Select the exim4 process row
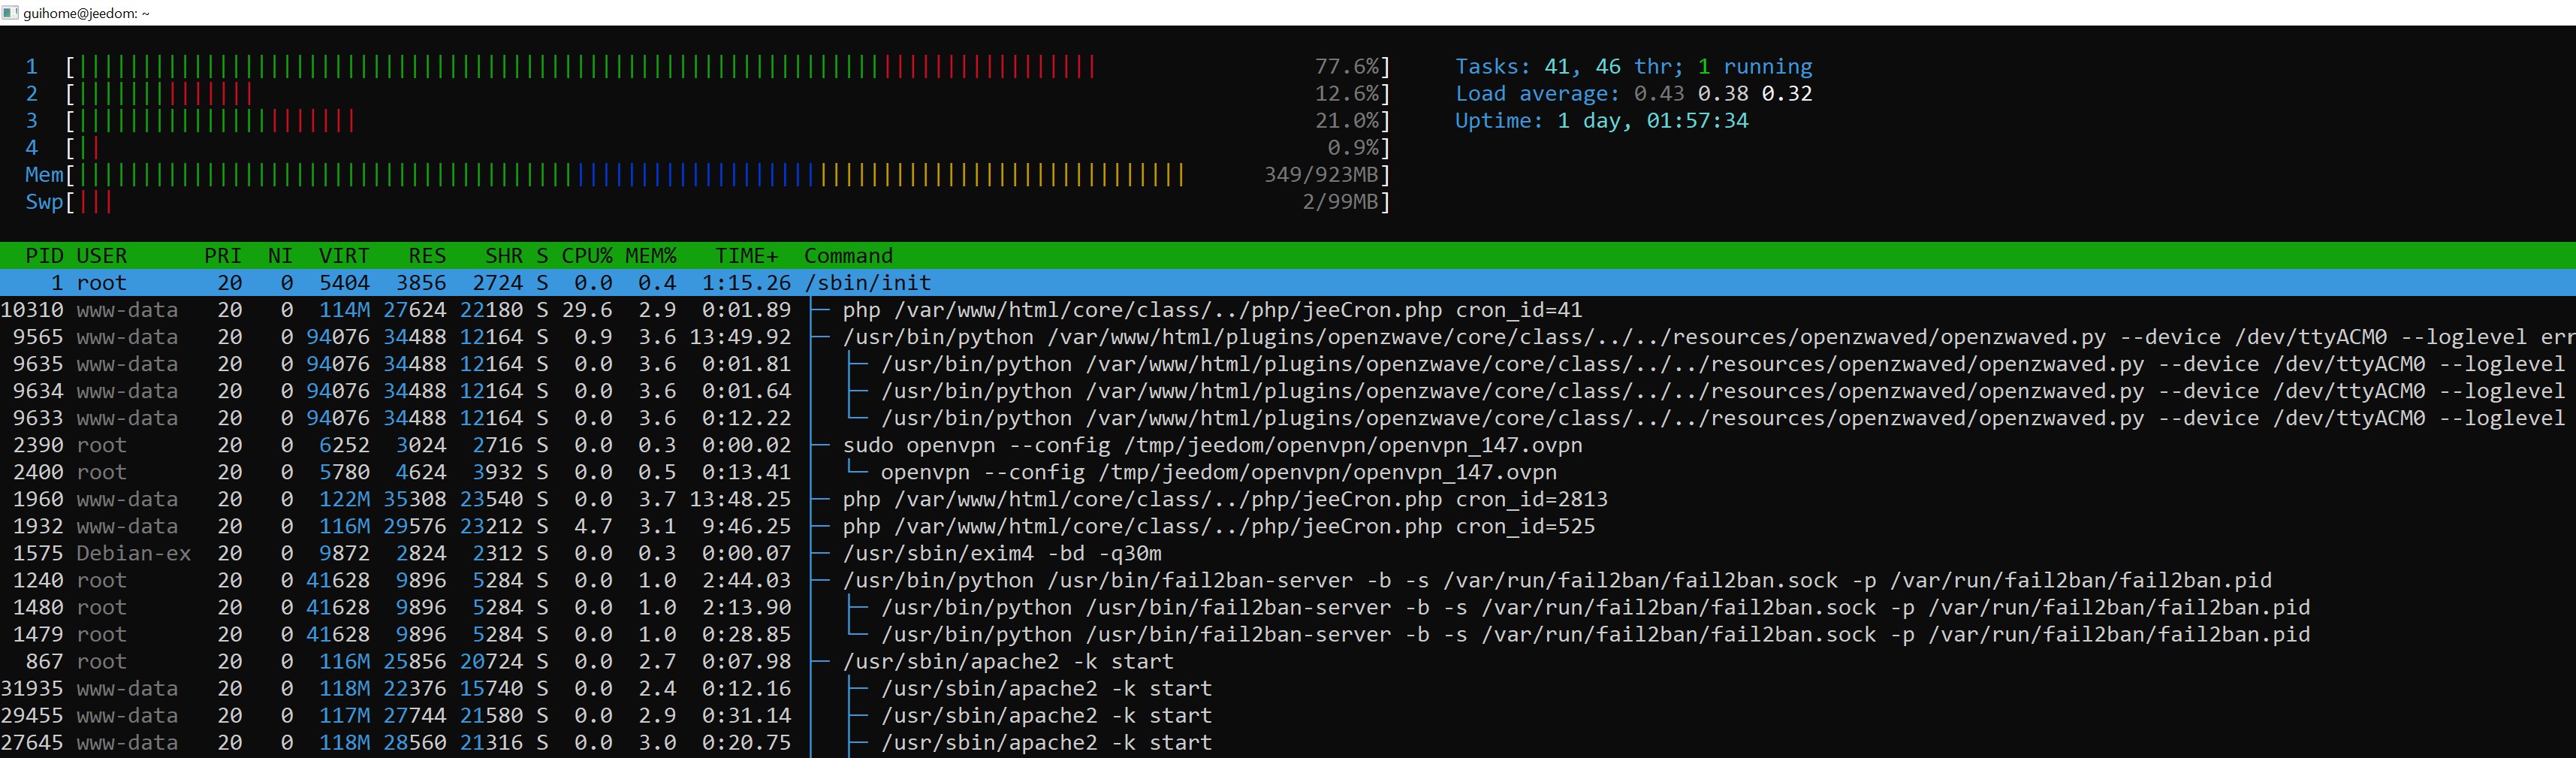2576x758 pixels. tap(1288, 553)
